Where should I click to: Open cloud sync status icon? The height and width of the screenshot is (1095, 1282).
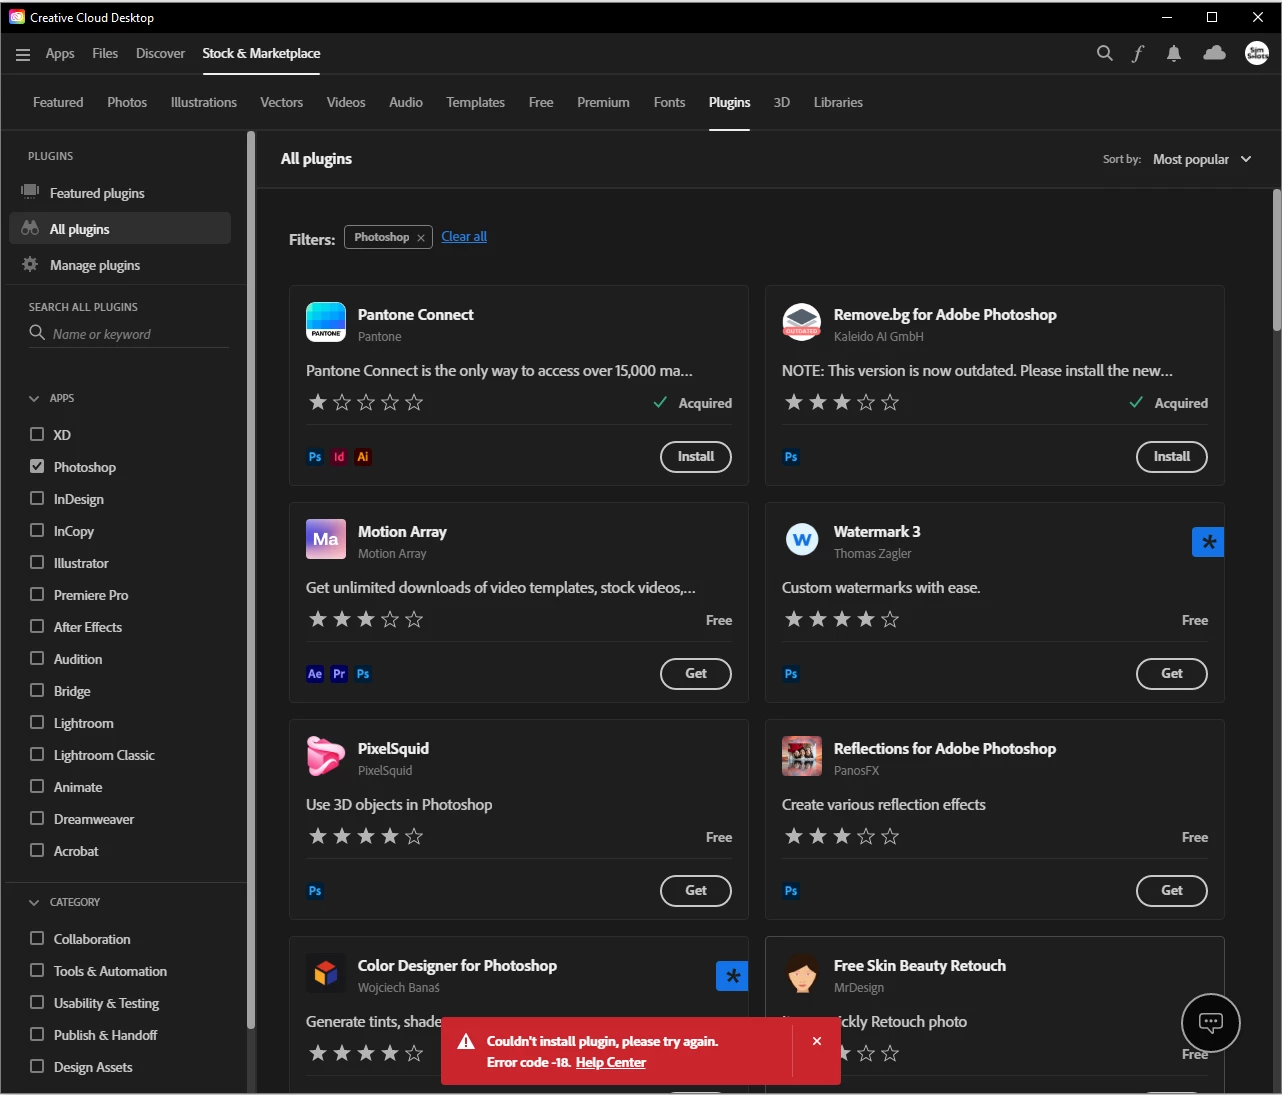coord(1214,53)
